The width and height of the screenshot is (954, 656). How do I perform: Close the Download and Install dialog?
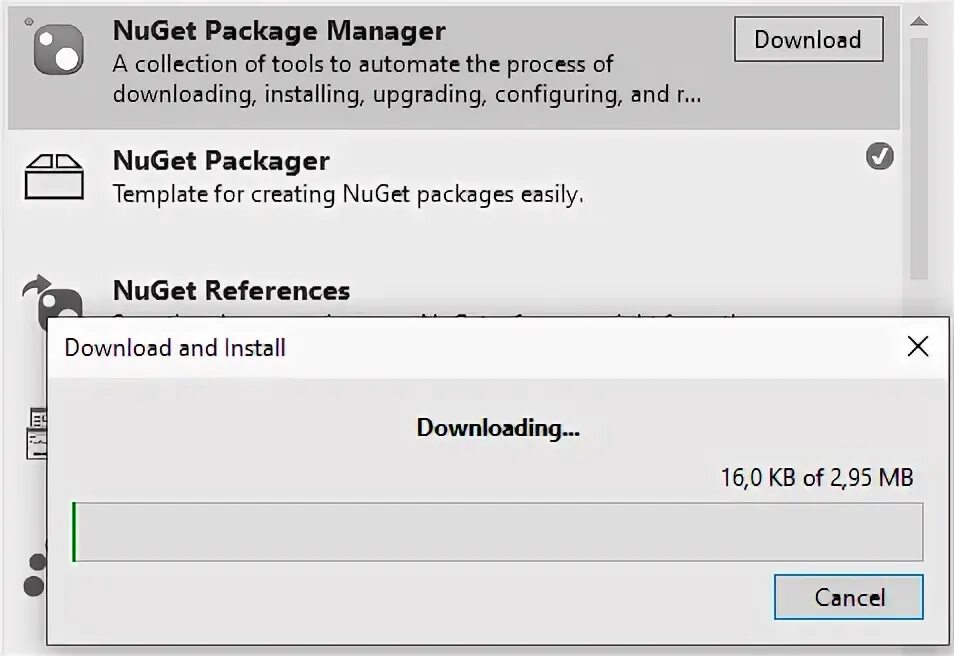917,347
